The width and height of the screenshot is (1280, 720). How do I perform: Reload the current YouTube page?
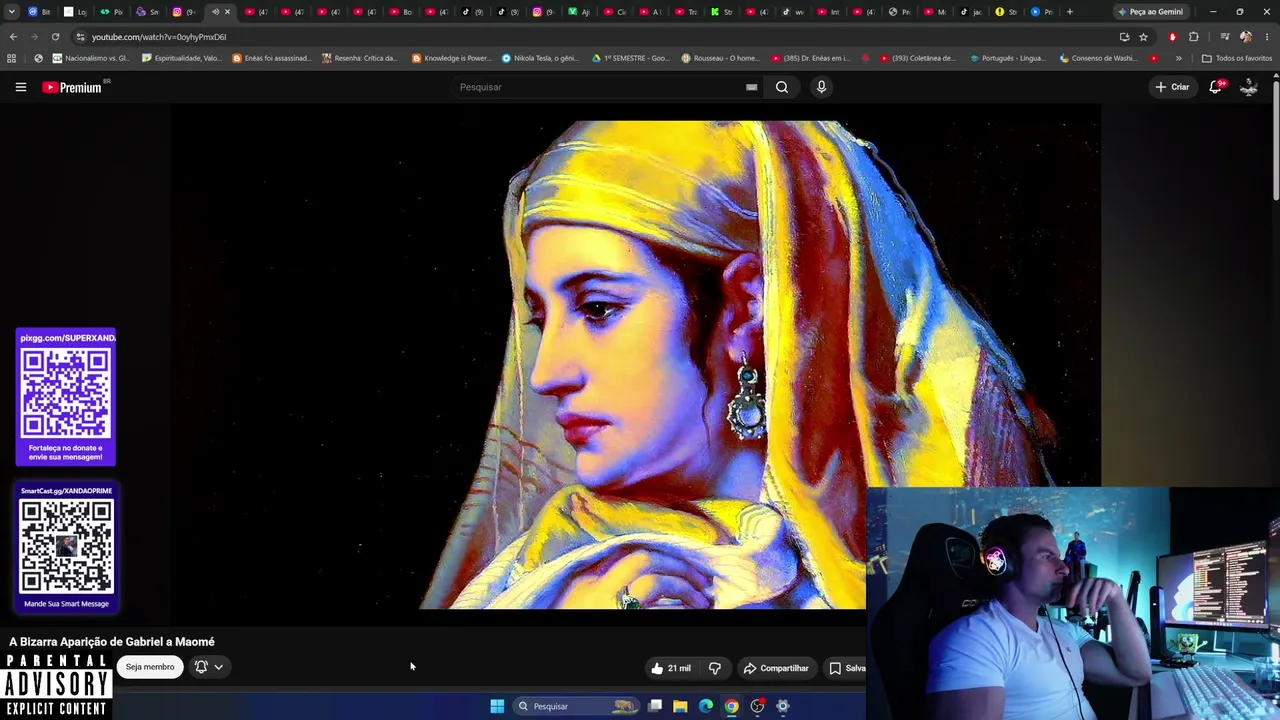coord(55,37)
